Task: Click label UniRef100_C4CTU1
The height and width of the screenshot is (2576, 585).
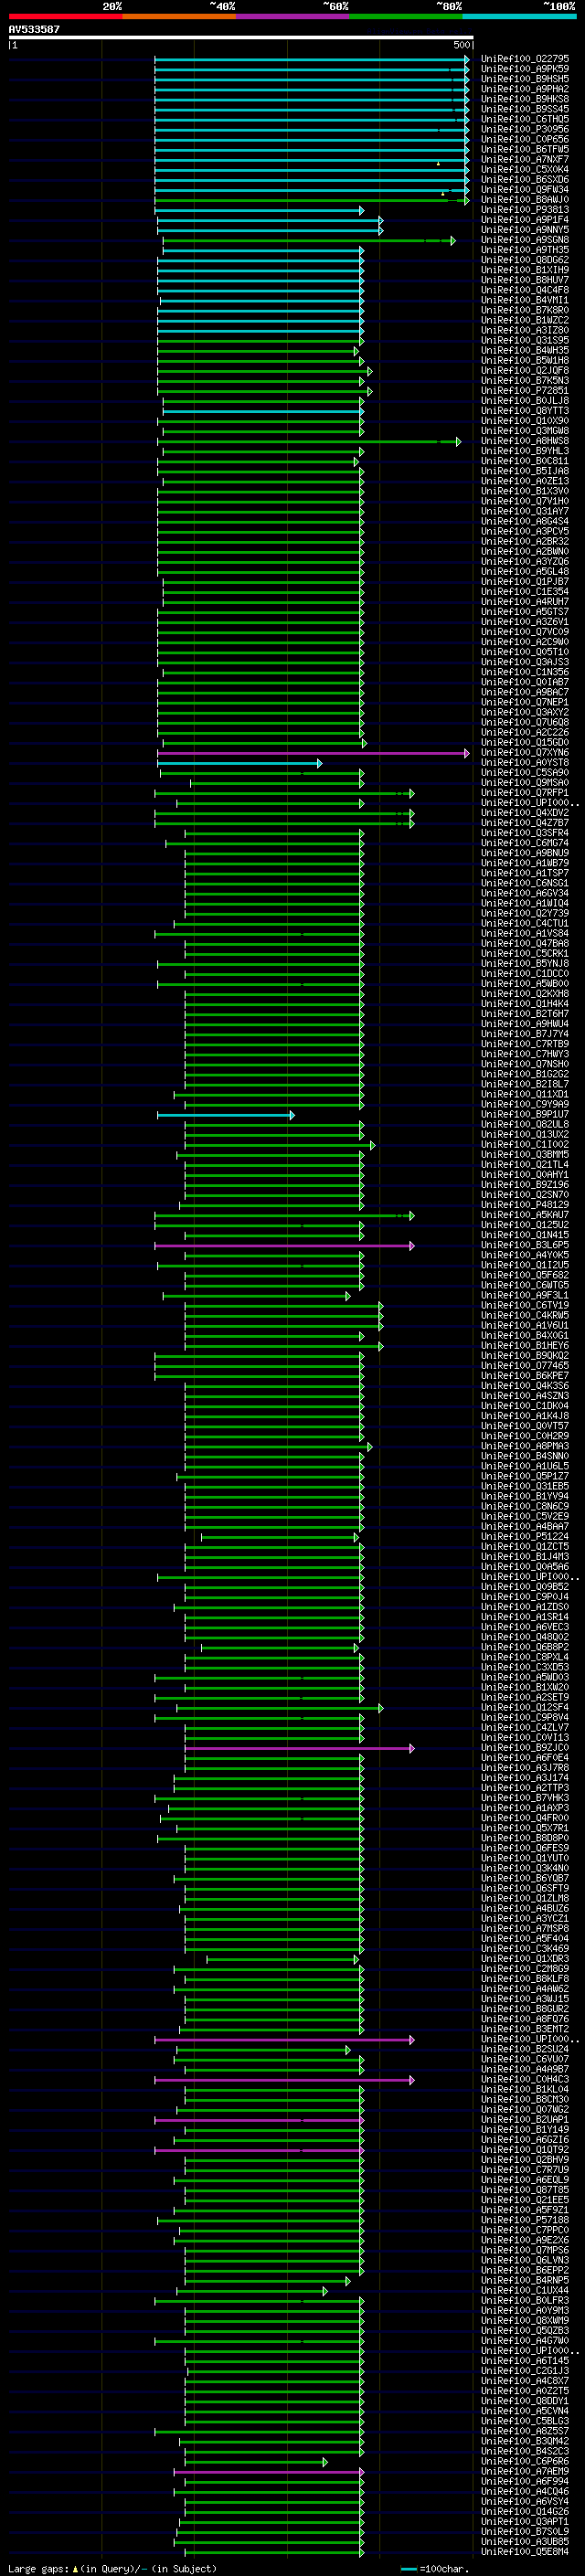Action: 525,924
